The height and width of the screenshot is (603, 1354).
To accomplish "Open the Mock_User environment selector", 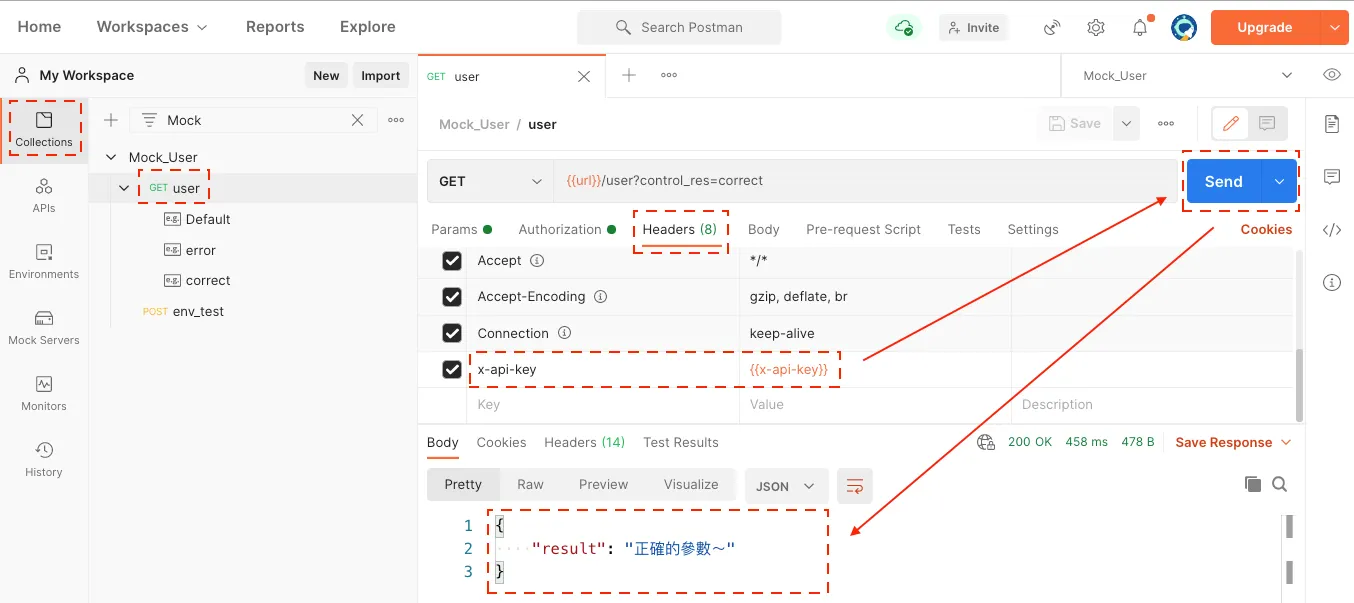I will (x=1187, y=75).
